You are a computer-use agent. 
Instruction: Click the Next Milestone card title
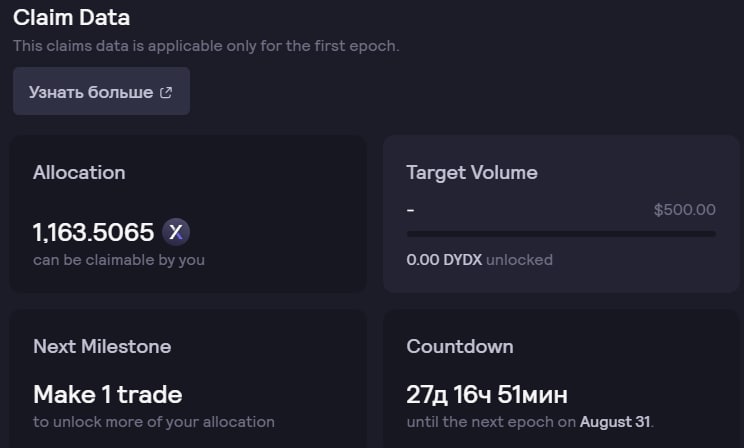[102, 346]
